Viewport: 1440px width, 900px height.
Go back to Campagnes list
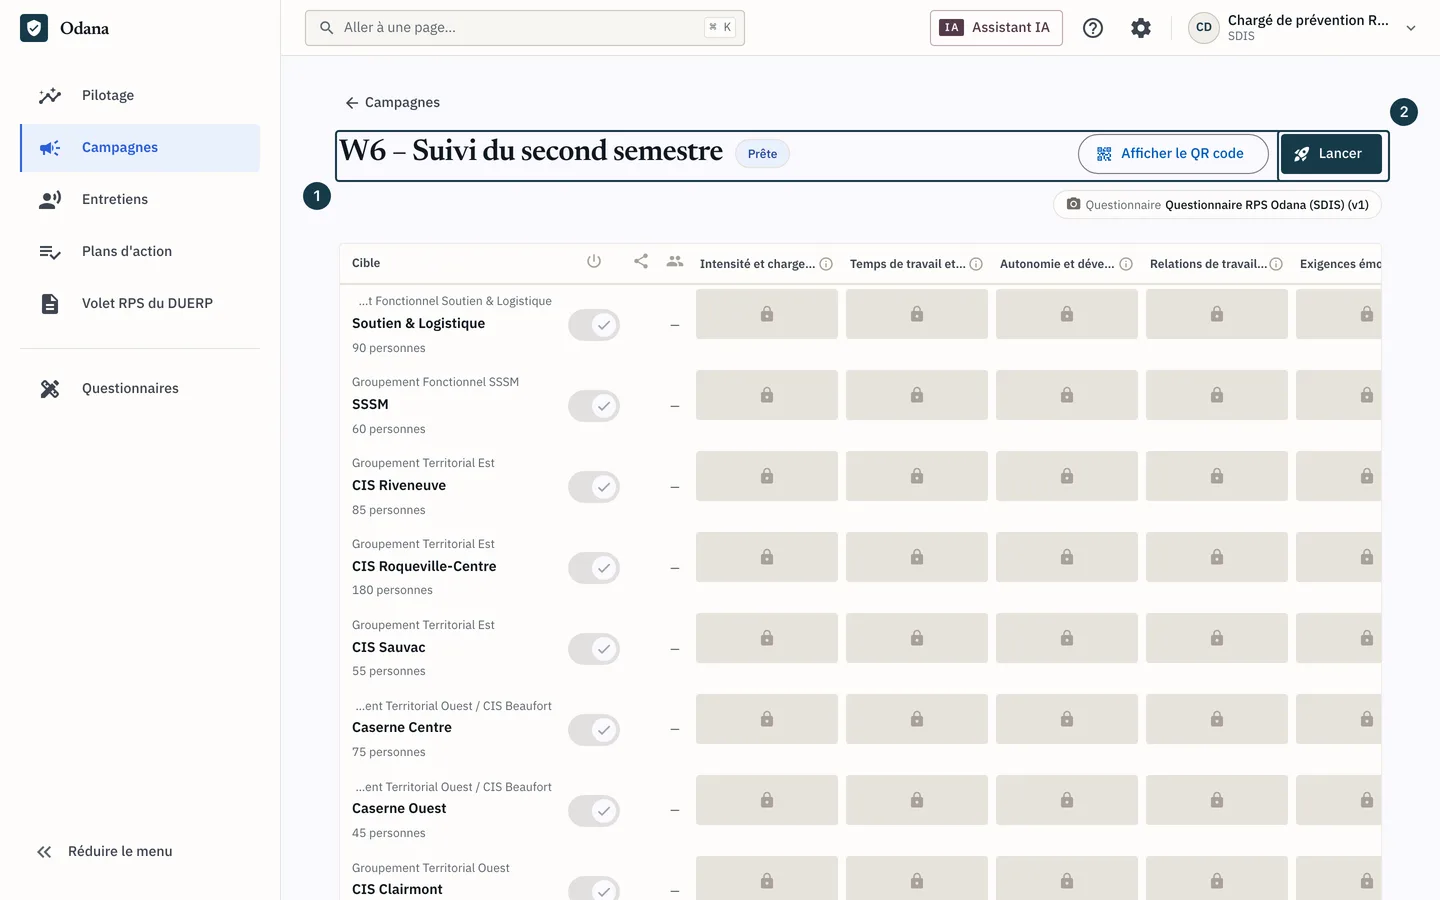point(392,102)
